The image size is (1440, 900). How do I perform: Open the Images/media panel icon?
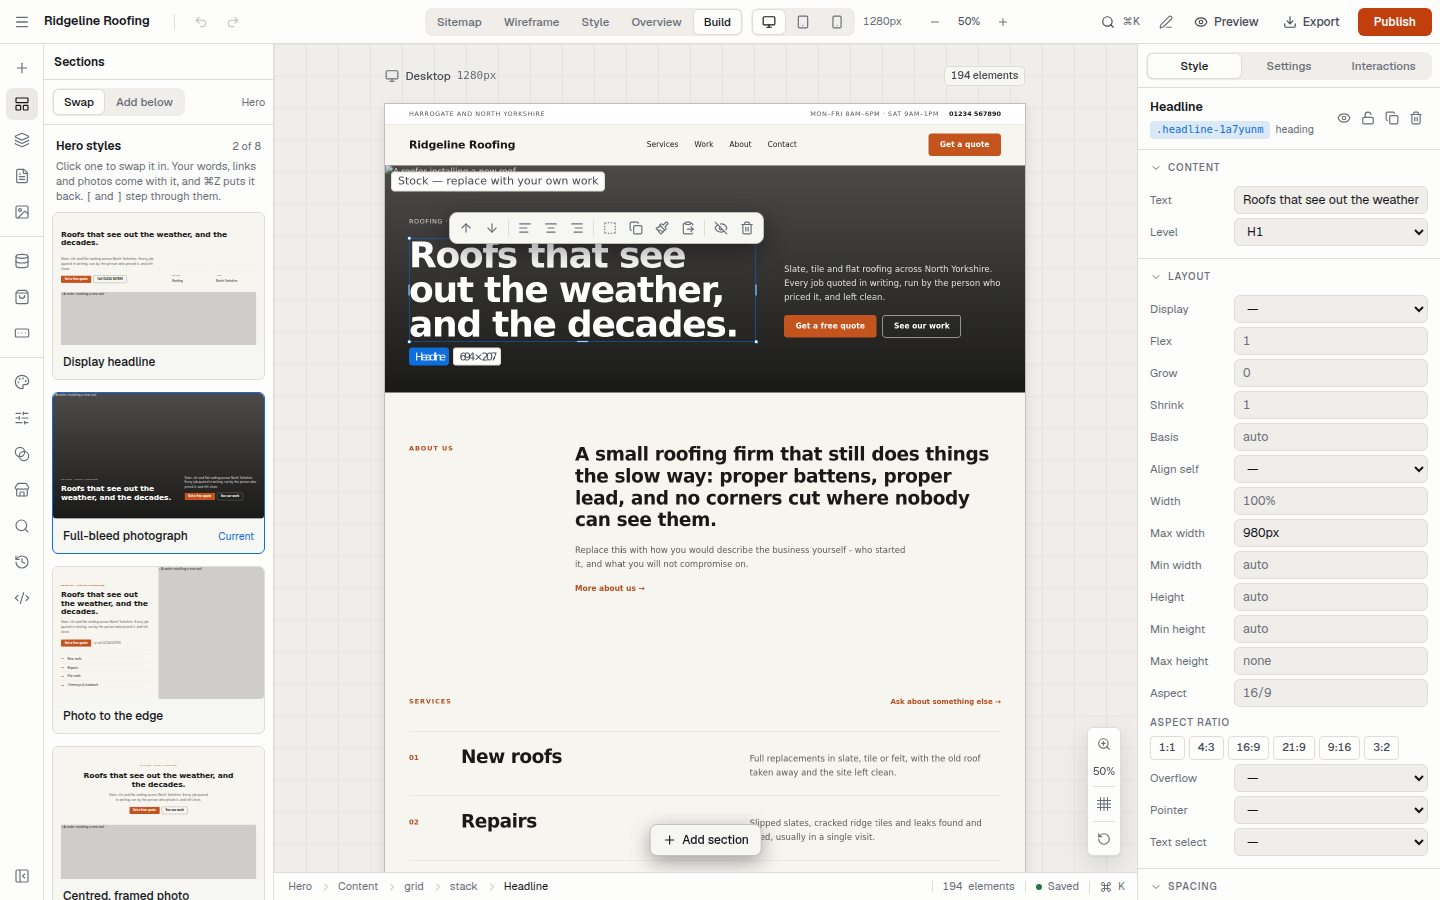coord(22,212)
